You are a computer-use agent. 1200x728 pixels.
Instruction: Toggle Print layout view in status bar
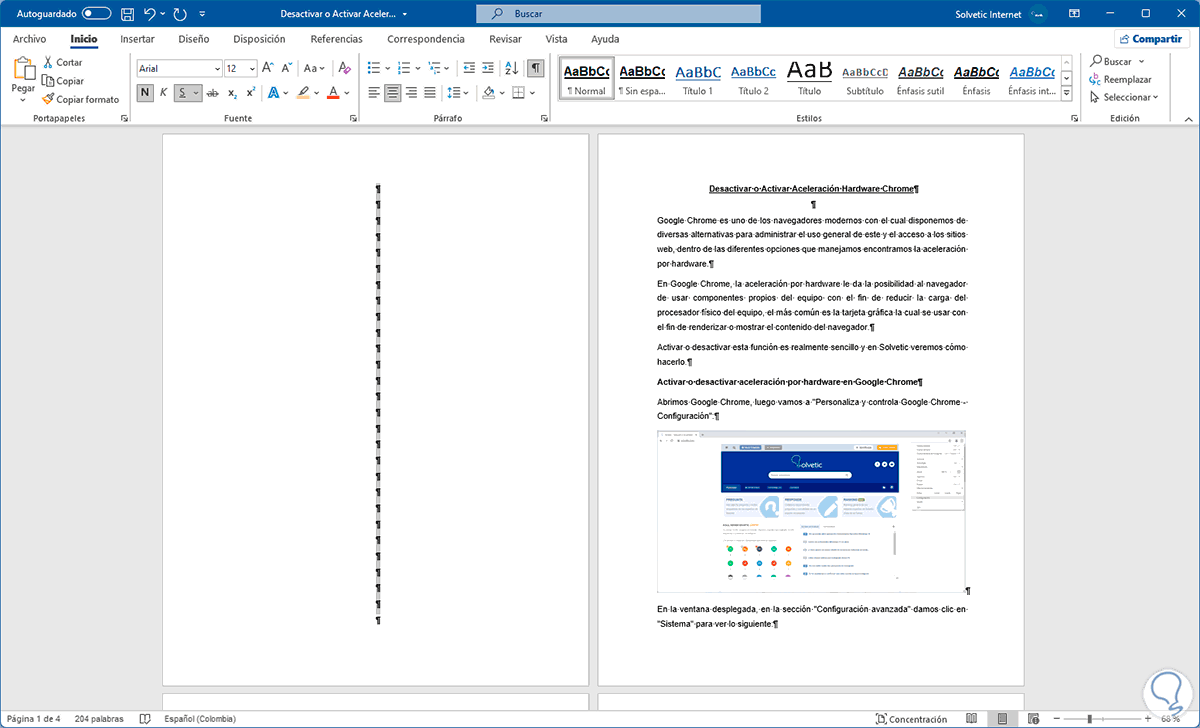1002,718
